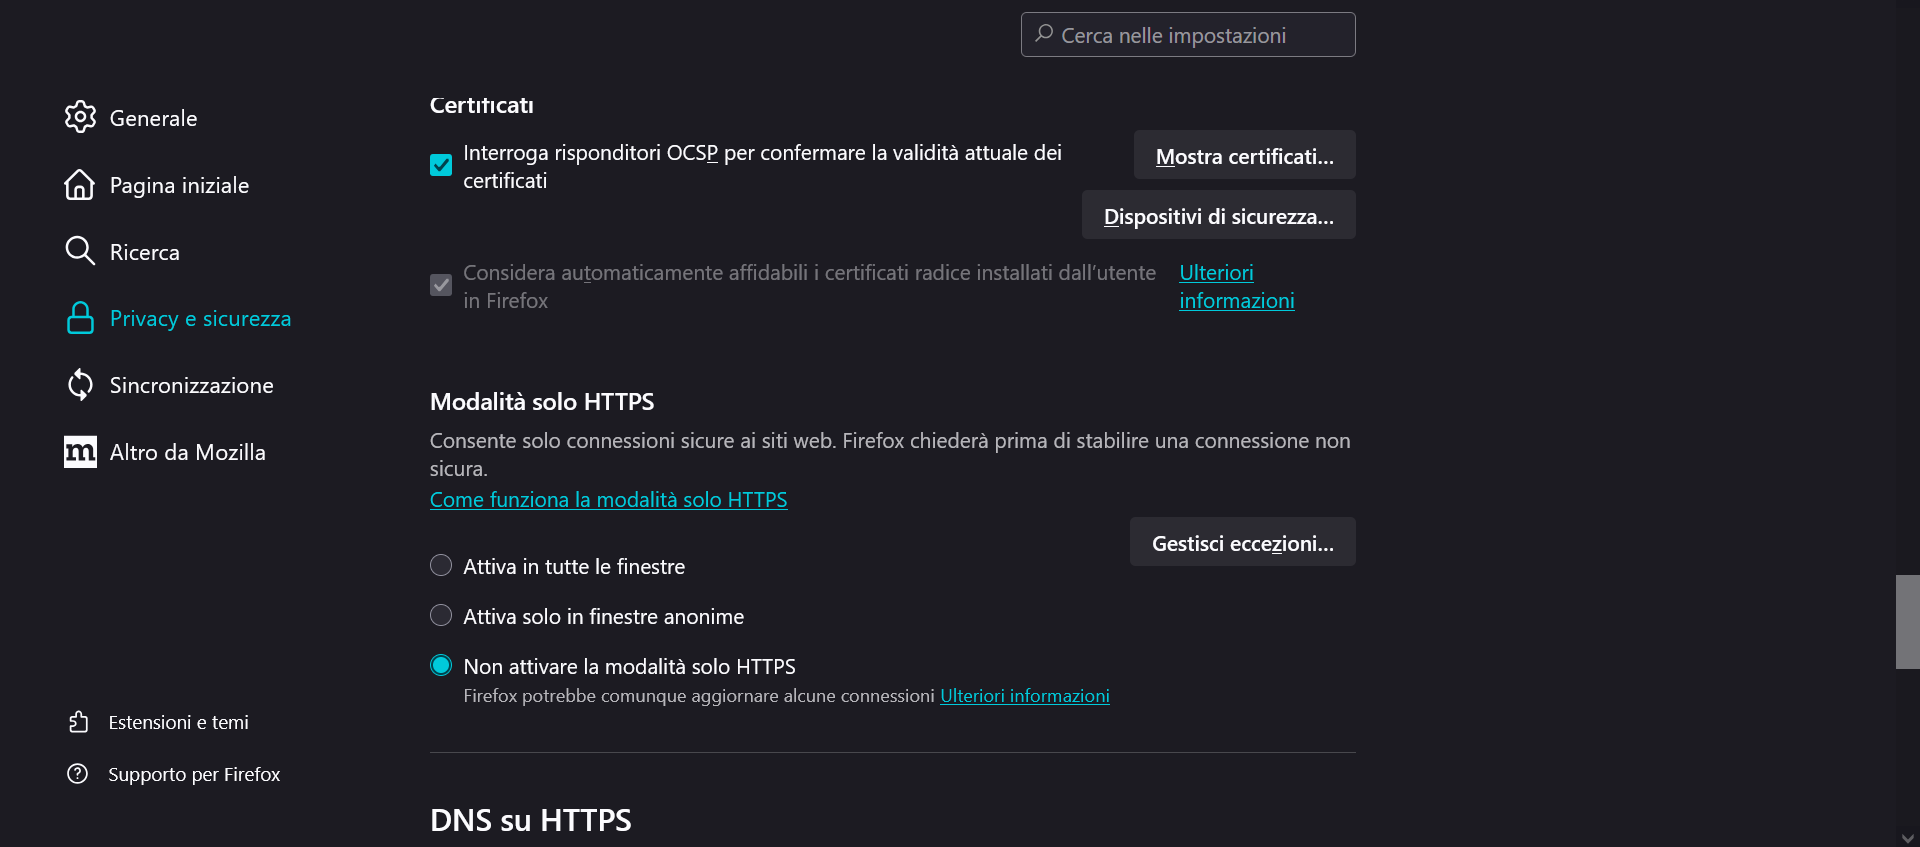
Task: Click the Certificati section heading
Action: click(x=482, y=105)
